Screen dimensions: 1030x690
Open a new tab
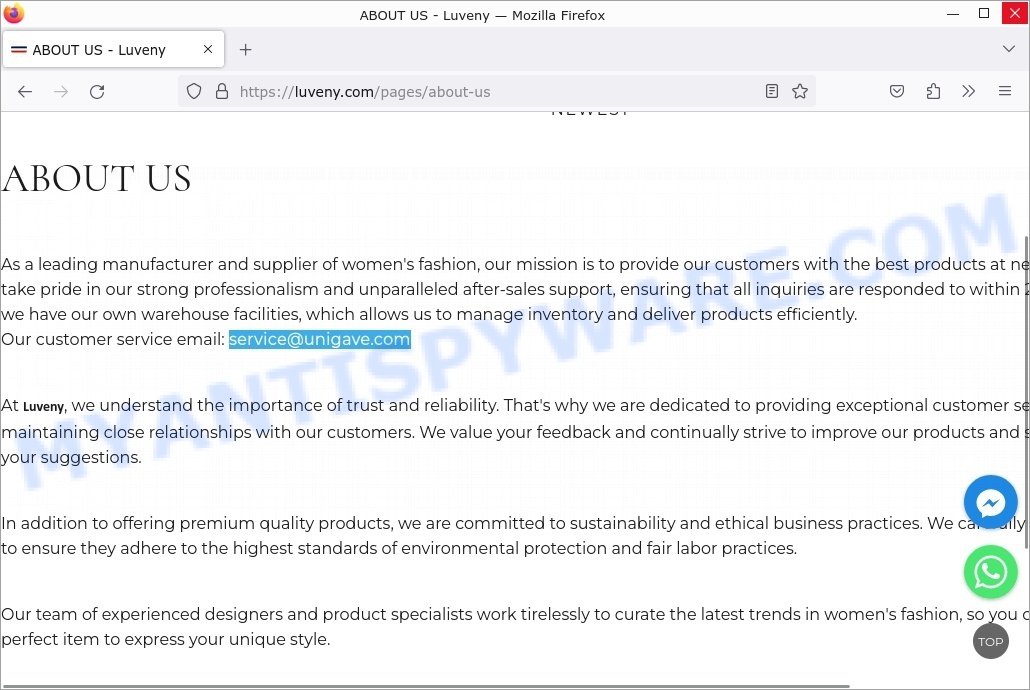246,50
